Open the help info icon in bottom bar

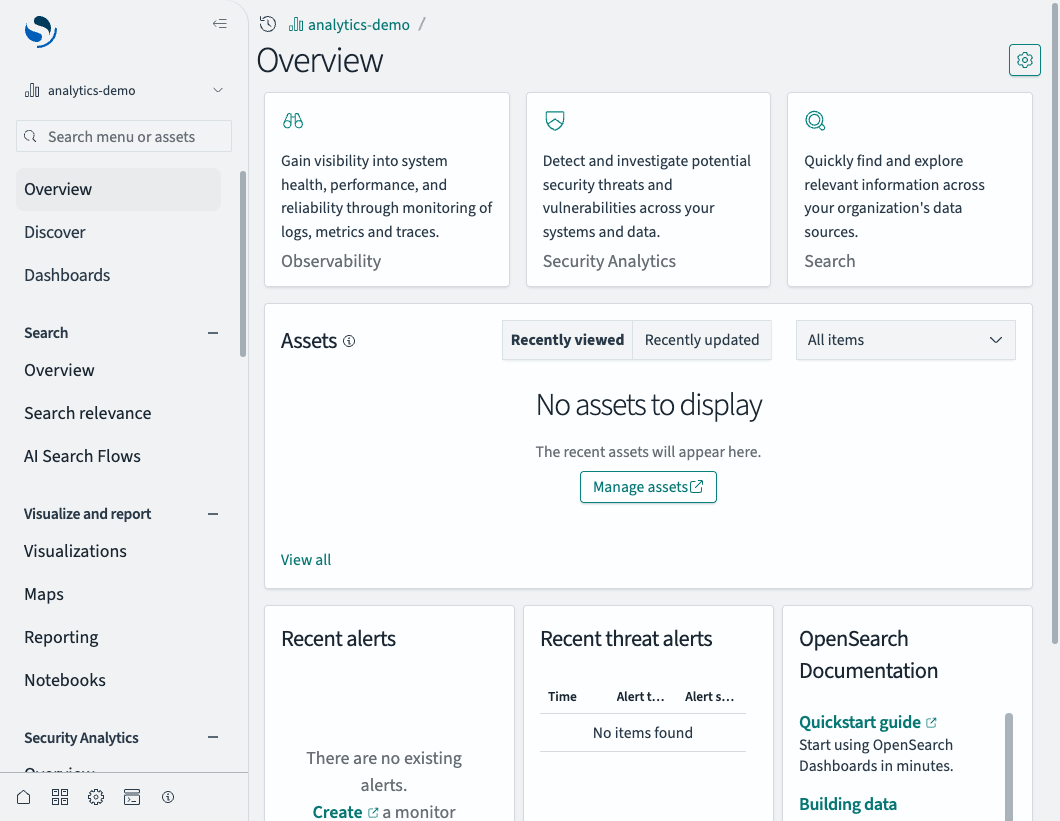coord(168,797)
